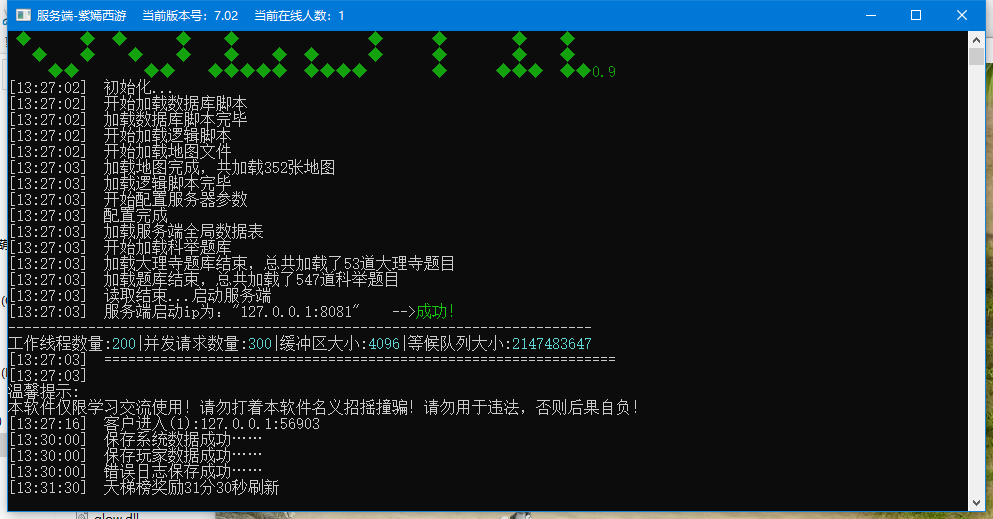Click the line about 547道科举题目
The image size is (993, 519).
point(251,279)
